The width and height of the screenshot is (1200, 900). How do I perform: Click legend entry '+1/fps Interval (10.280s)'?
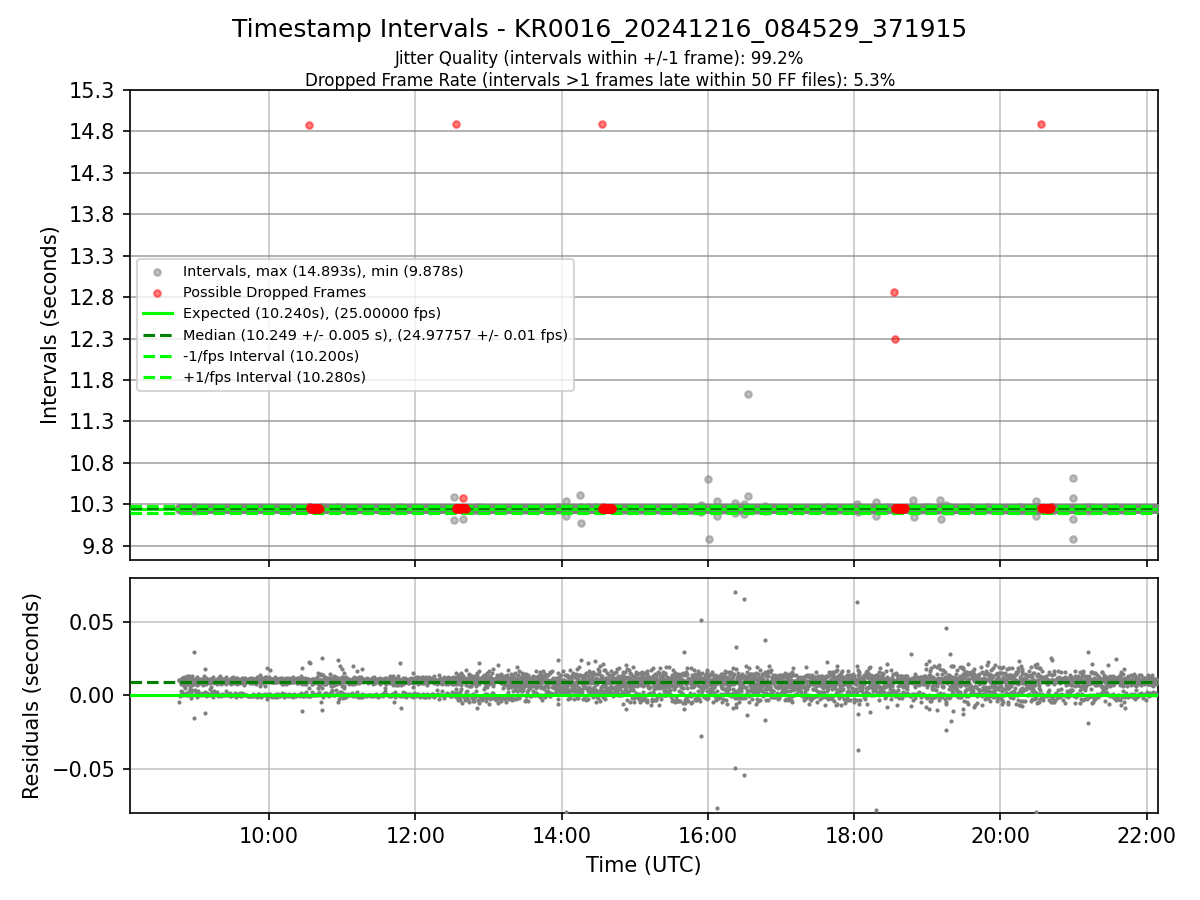pyautogui.click(x=274, y=377)
